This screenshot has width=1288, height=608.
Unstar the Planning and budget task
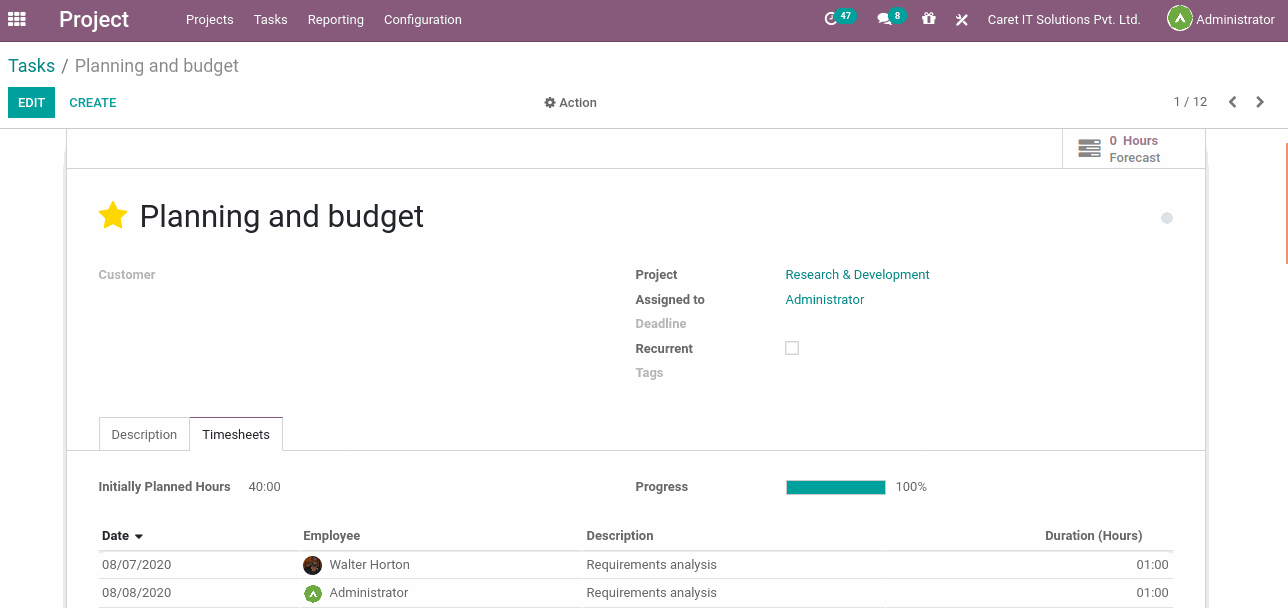coord(113,215)
